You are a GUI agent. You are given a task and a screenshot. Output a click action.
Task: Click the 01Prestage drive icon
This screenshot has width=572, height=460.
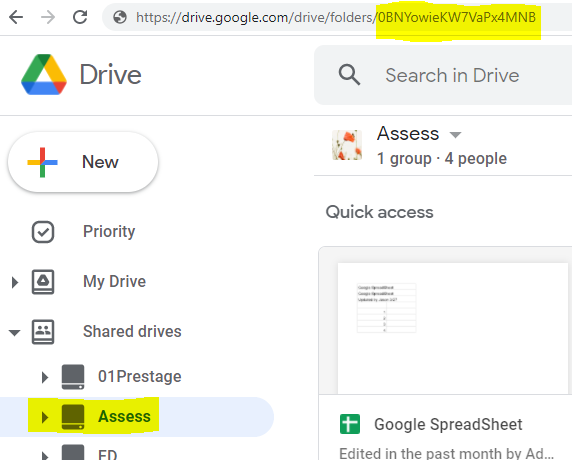[x=73, y=377]
